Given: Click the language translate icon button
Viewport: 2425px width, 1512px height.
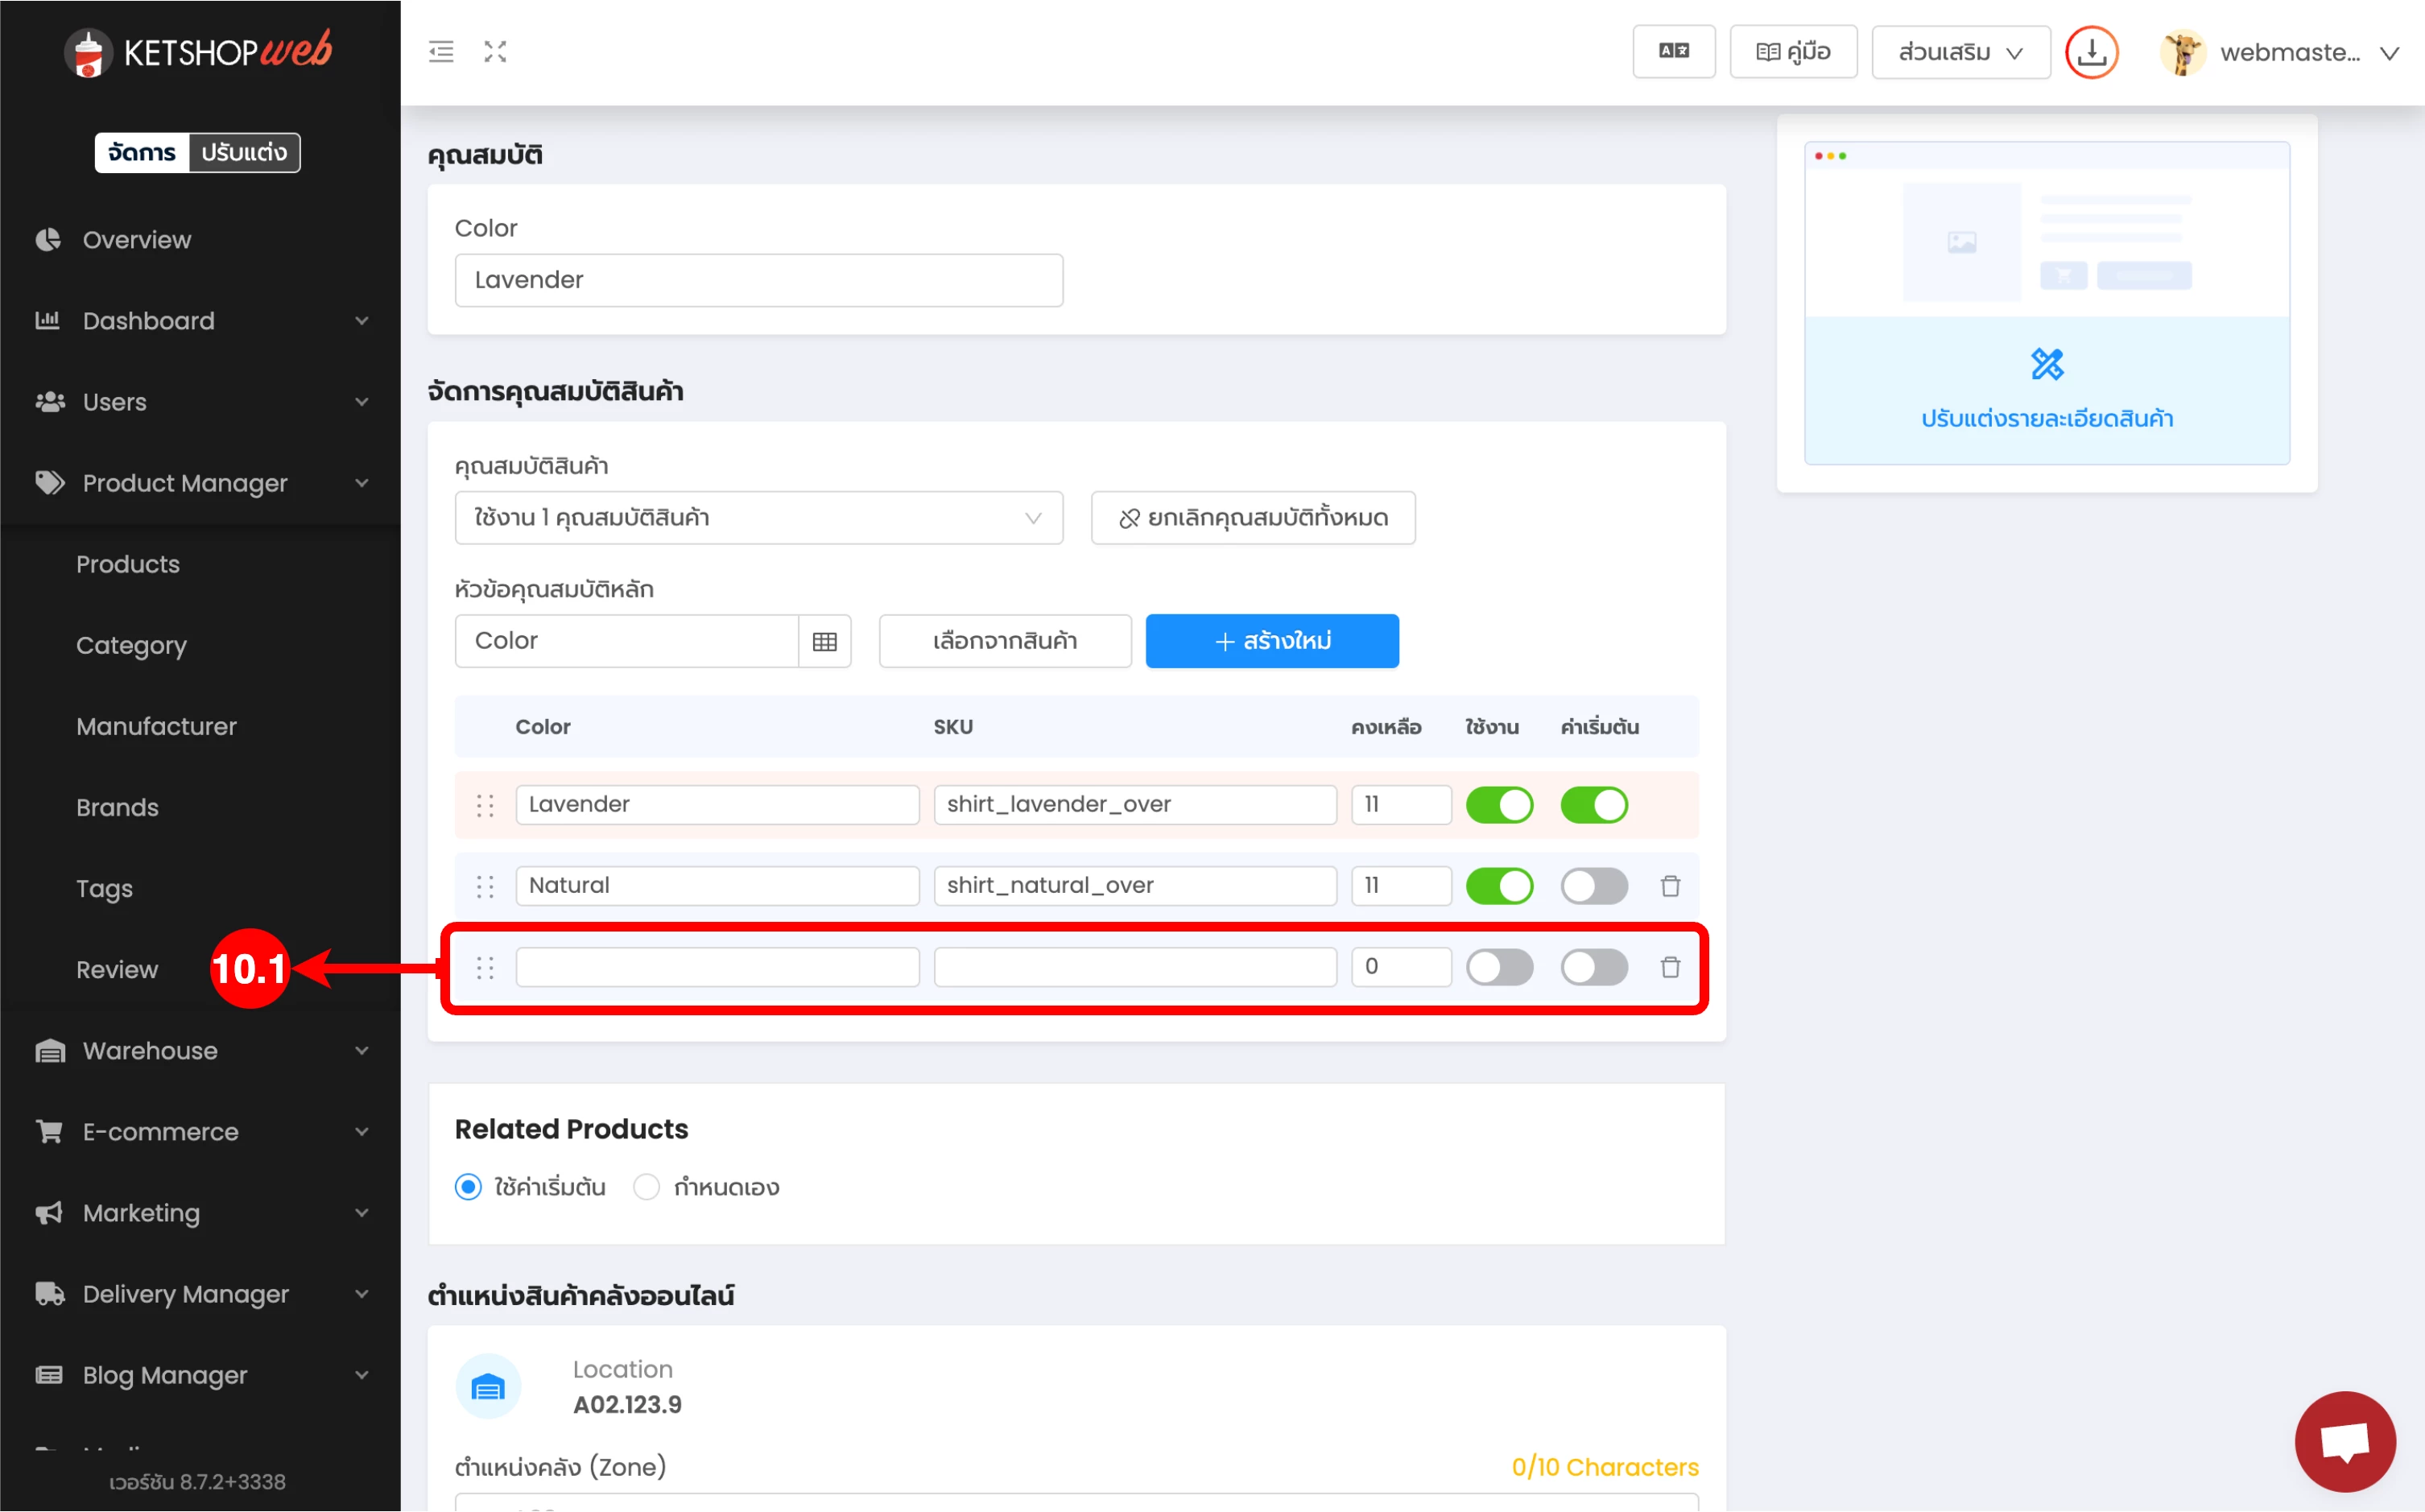Looking at the screenshot, I should [x=1673, y=52].
